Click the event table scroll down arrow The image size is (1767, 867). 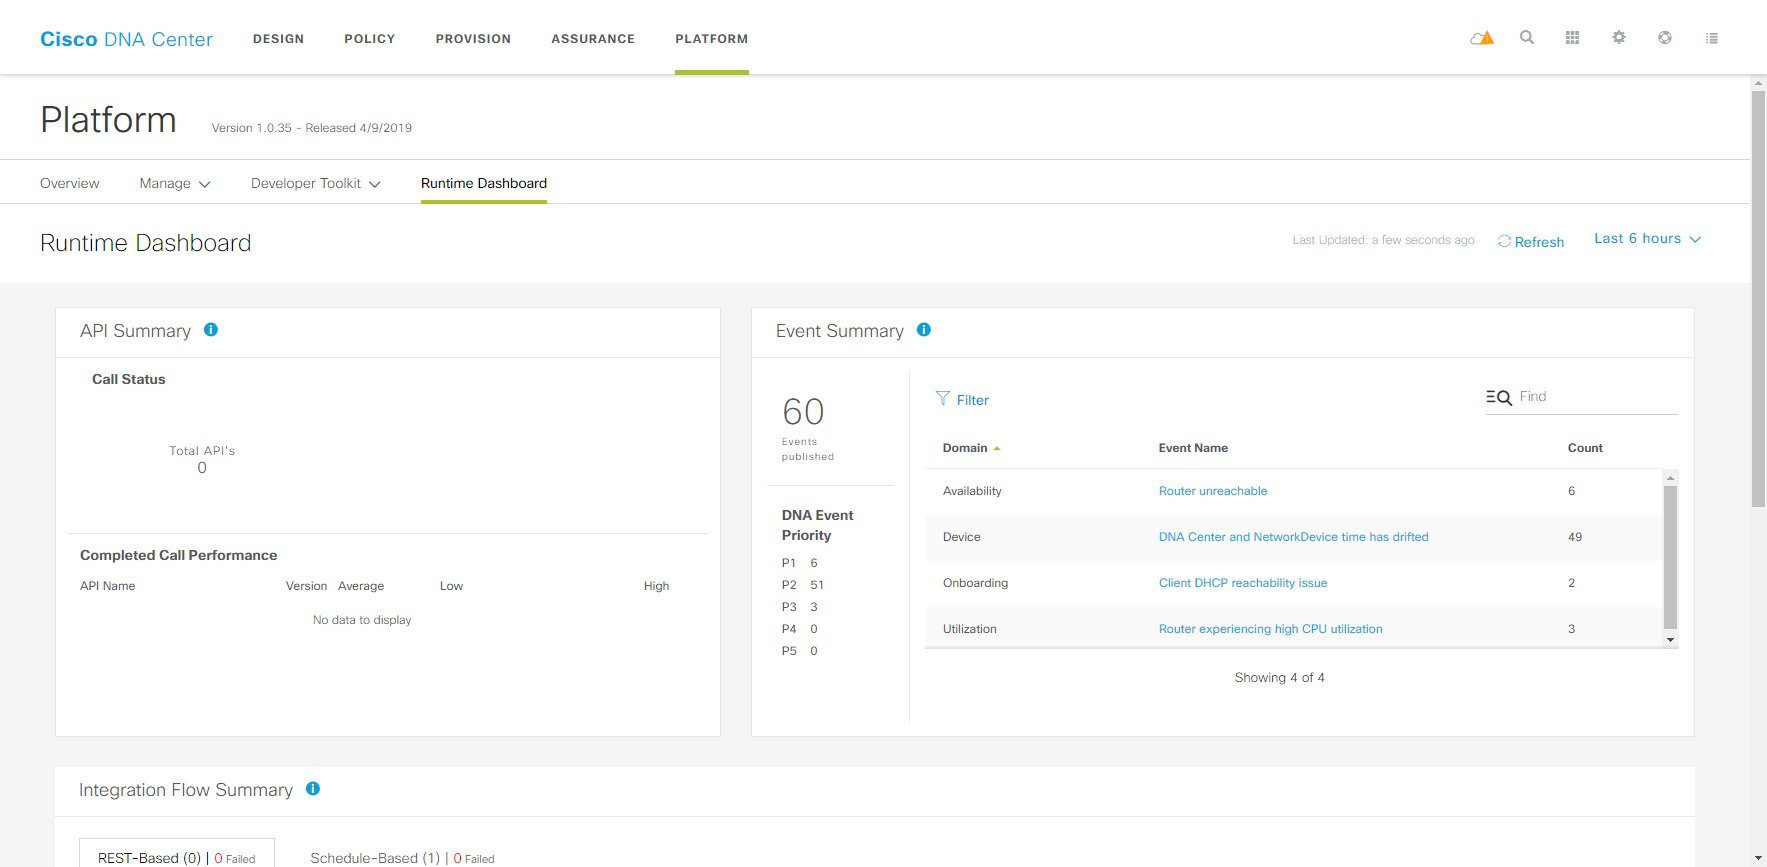pos(1670,640)
